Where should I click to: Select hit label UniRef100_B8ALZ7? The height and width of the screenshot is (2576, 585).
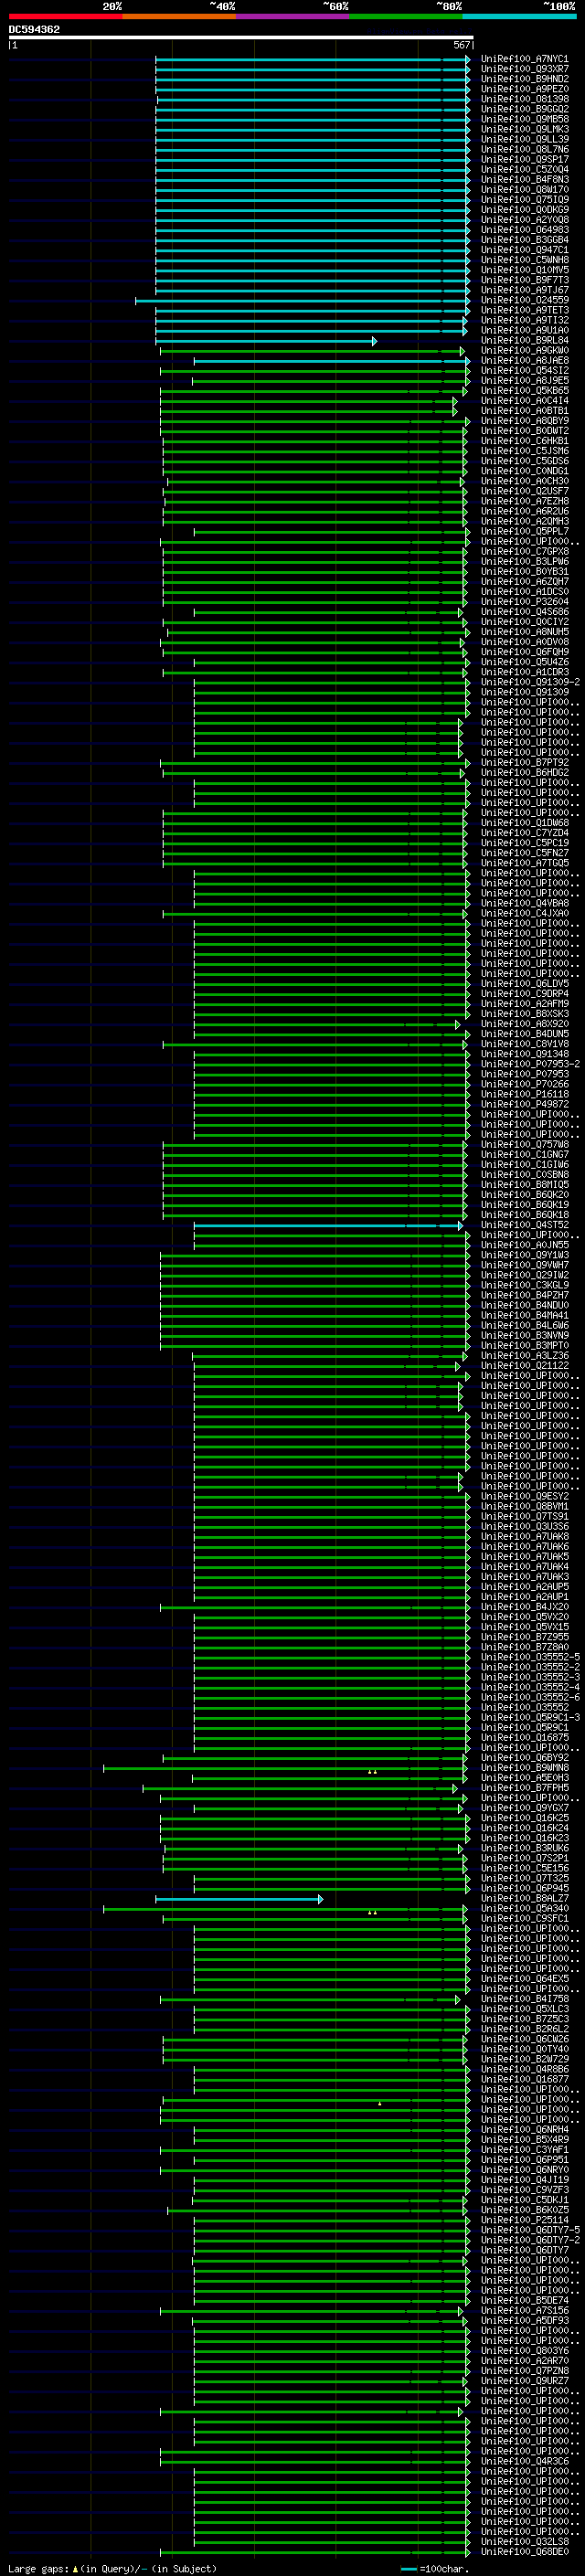(x=524, y=1898)
